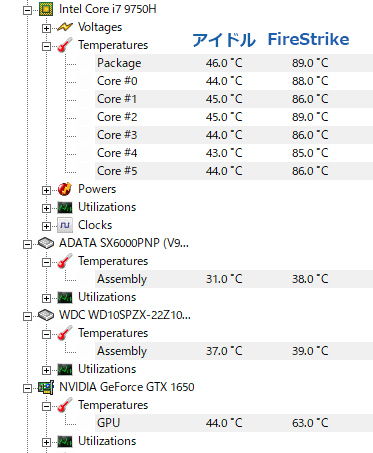The width and height of the screenshot is (373, 453).
Task: Click the Intel Core i7 9750H CPU icon
Action: [x=46, y=9]
